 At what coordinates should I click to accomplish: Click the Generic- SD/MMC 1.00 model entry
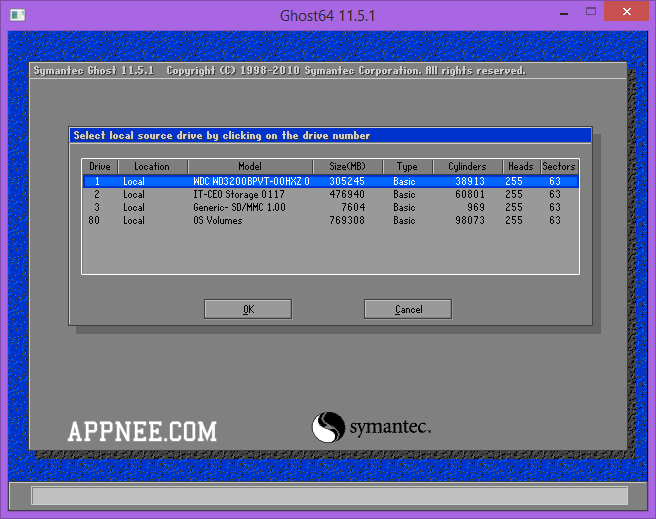click(239, 207)
